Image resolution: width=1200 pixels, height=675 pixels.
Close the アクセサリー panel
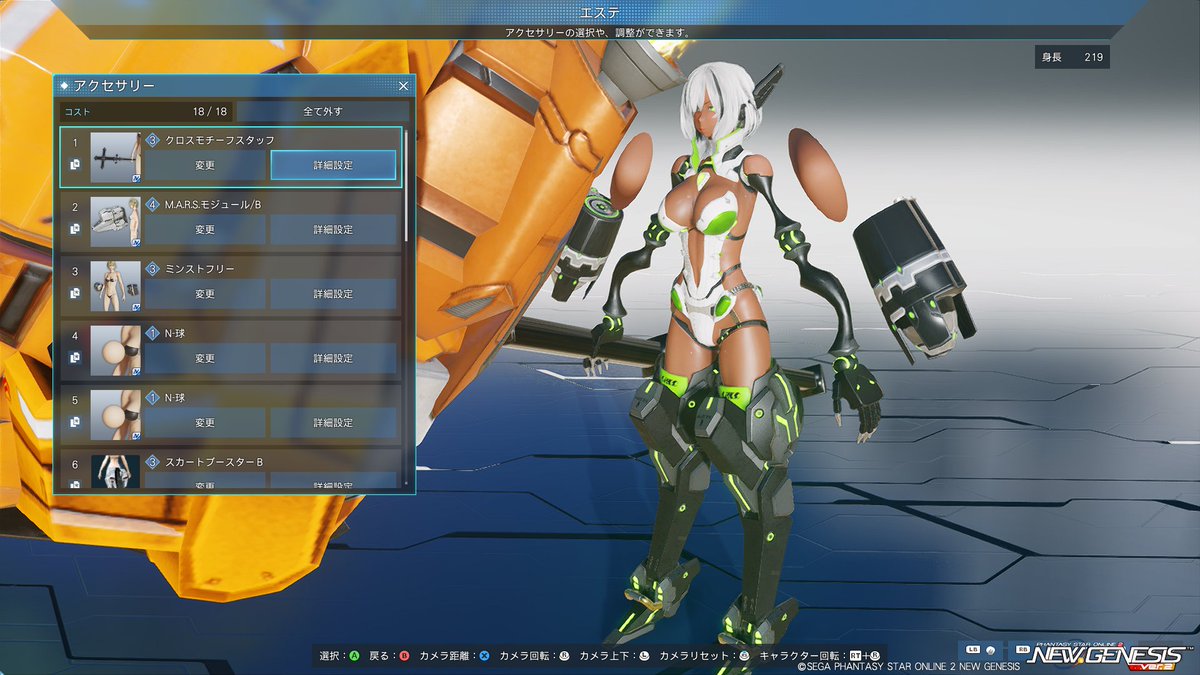403,86
